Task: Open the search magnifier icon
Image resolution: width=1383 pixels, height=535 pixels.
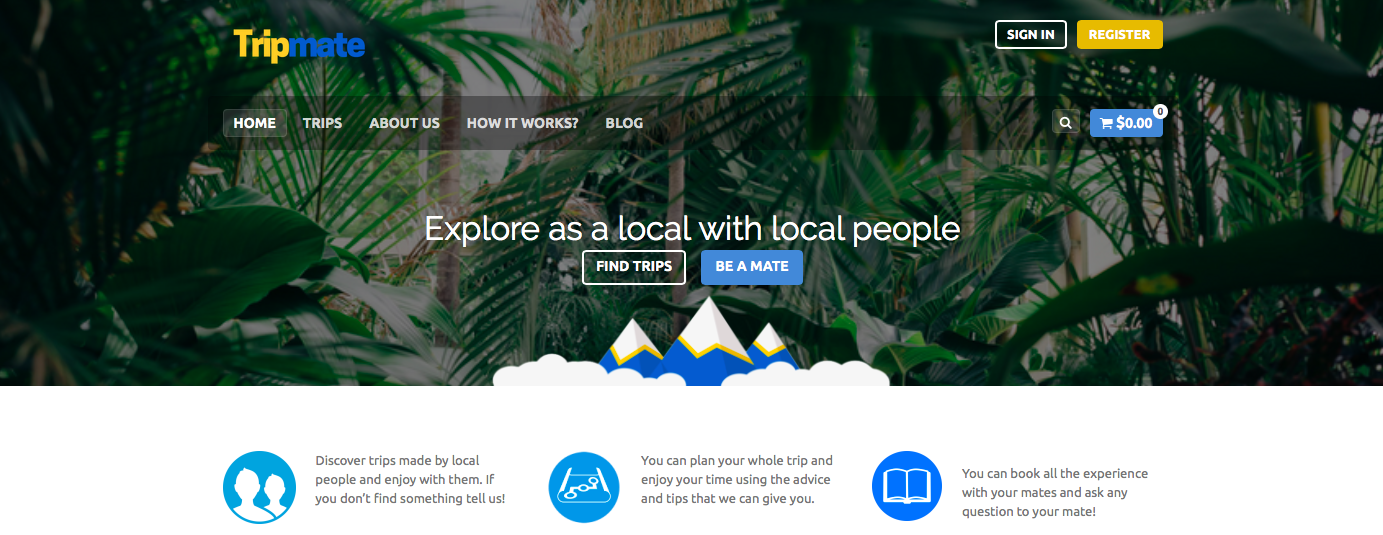Action: [1066, 123]
